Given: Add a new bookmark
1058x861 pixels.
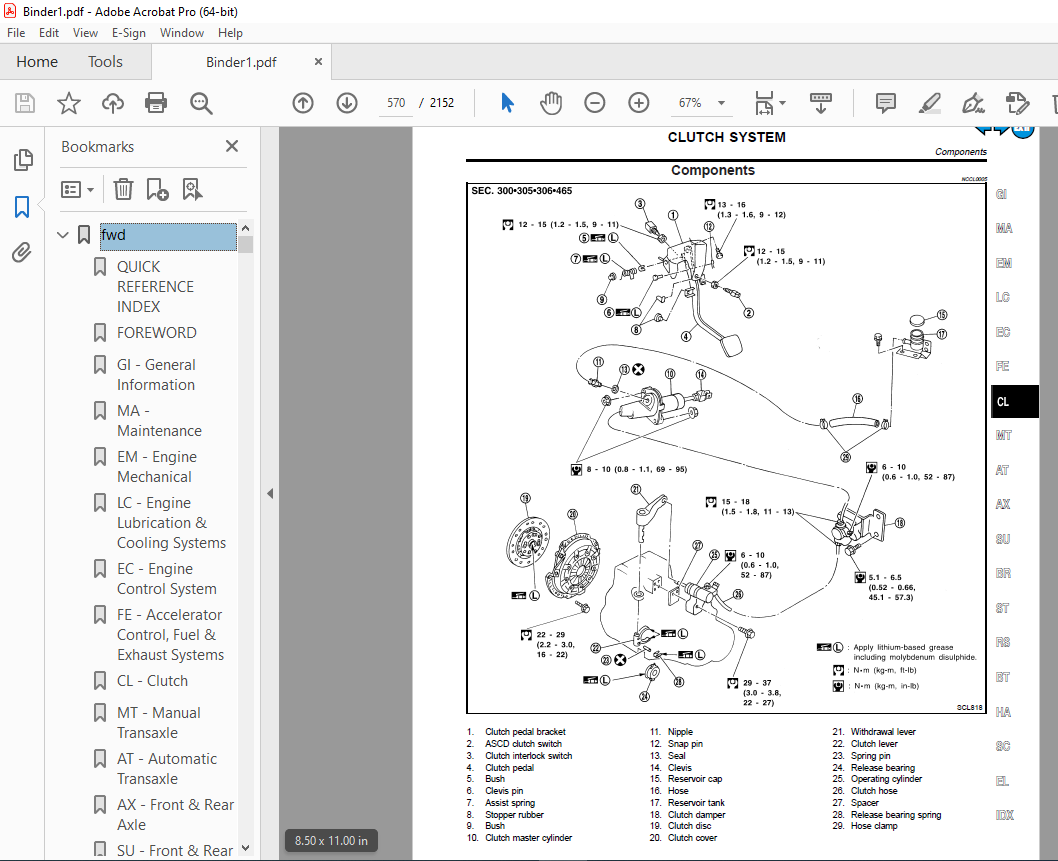Looking at the screenshot, I should (x=157, y=190).
